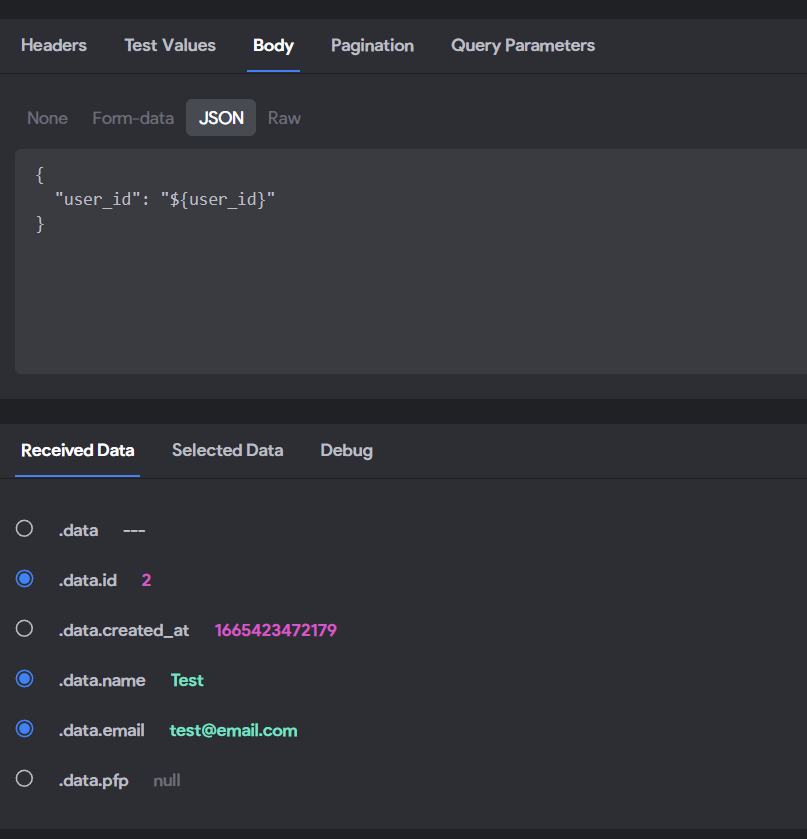
Task: Click the "user_id" line in the JSON body
Action: (x=165, y=200)
